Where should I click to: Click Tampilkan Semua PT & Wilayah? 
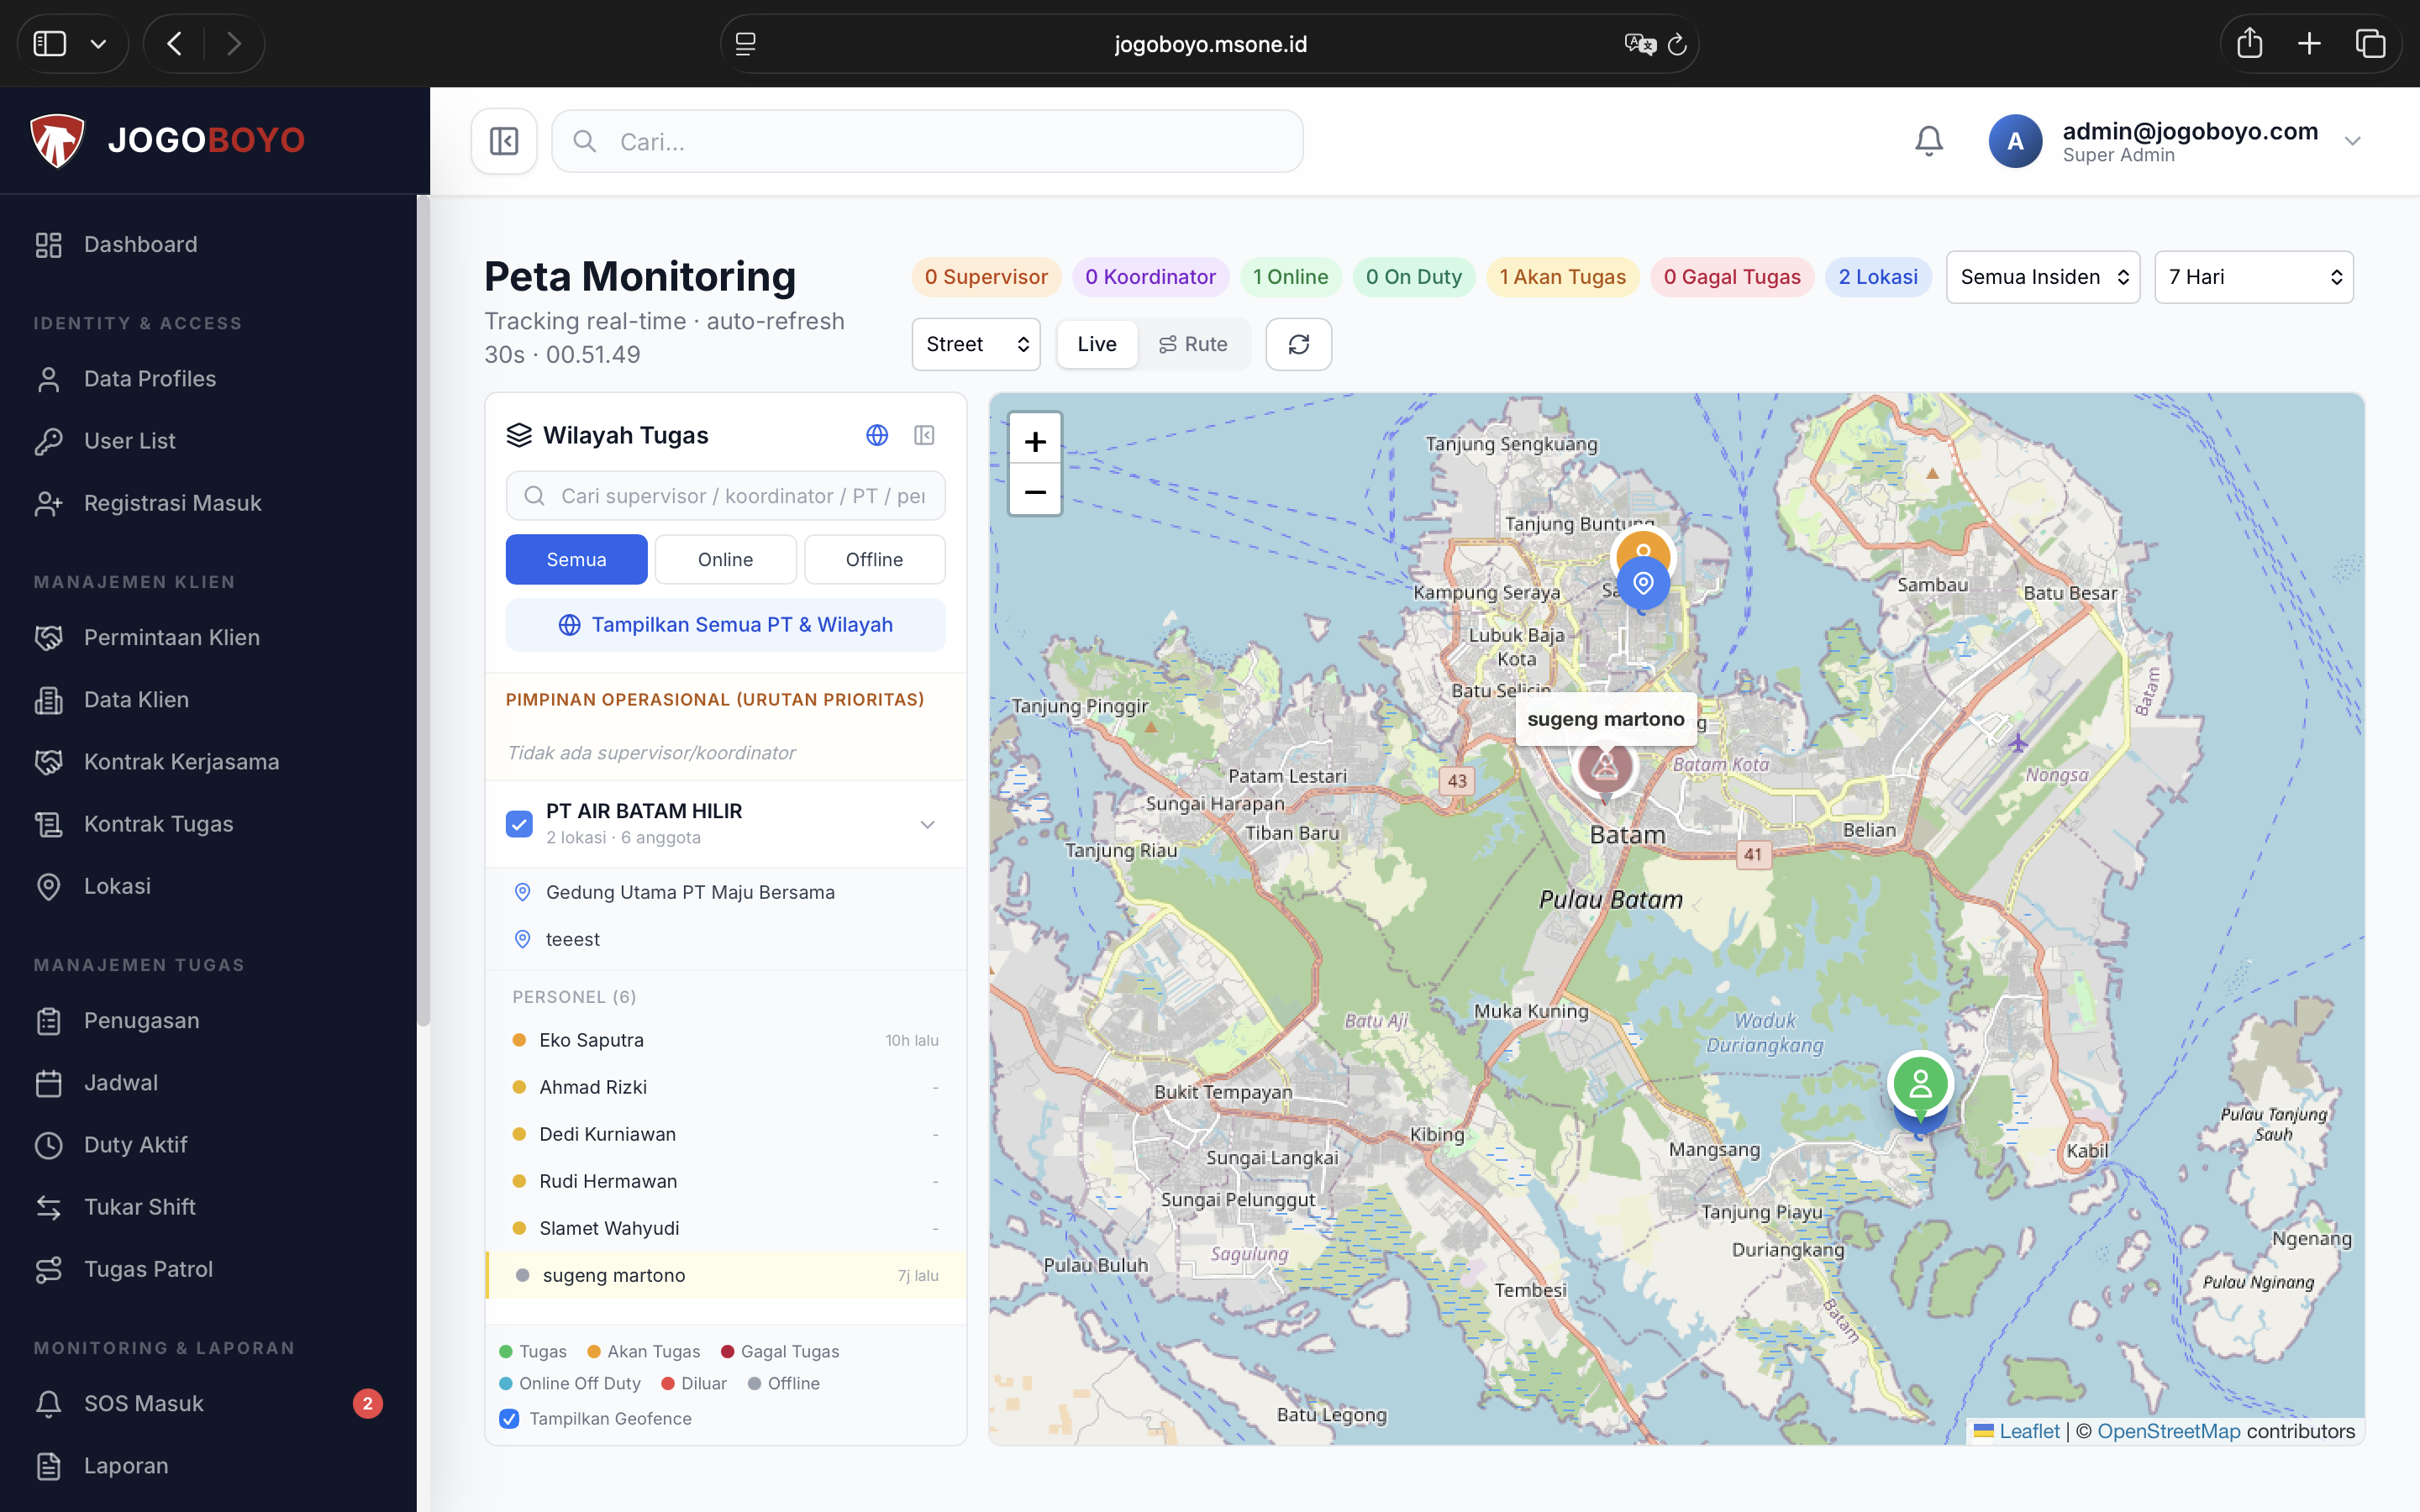pyautogui.click(x=725, y=625)
